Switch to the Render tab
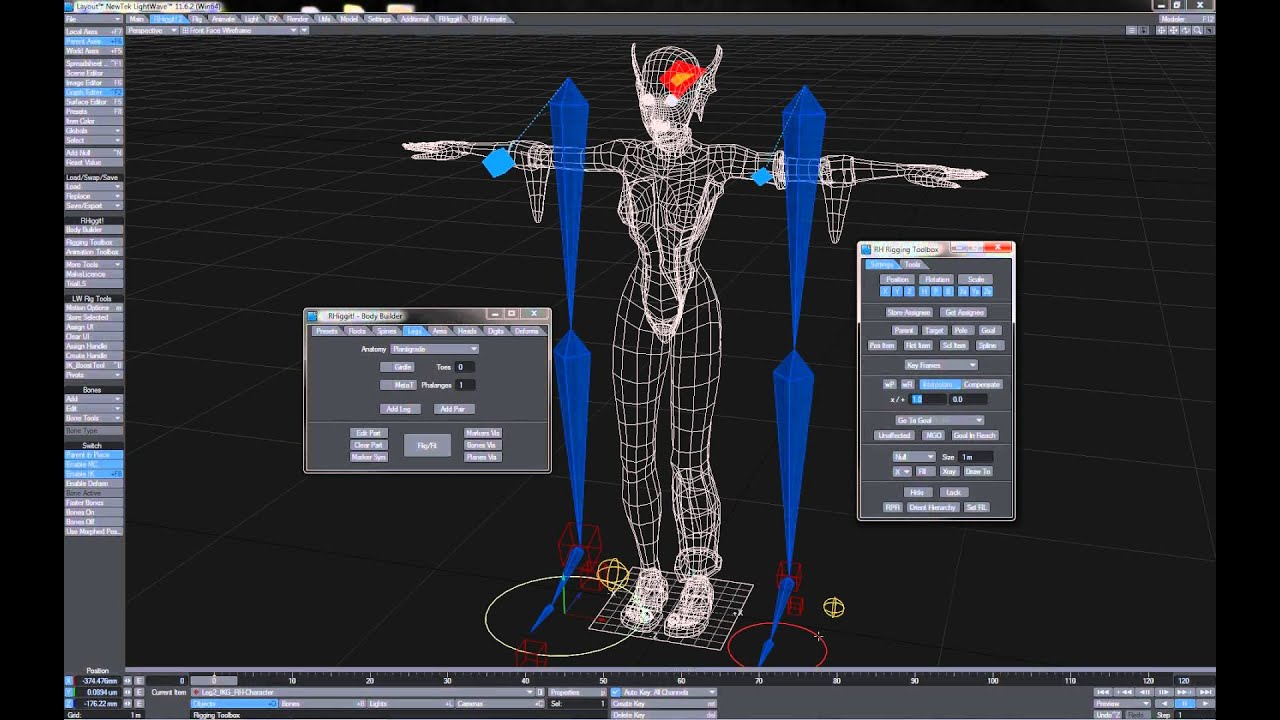The height and width of the screenshot is (720, 1280). 298,18
